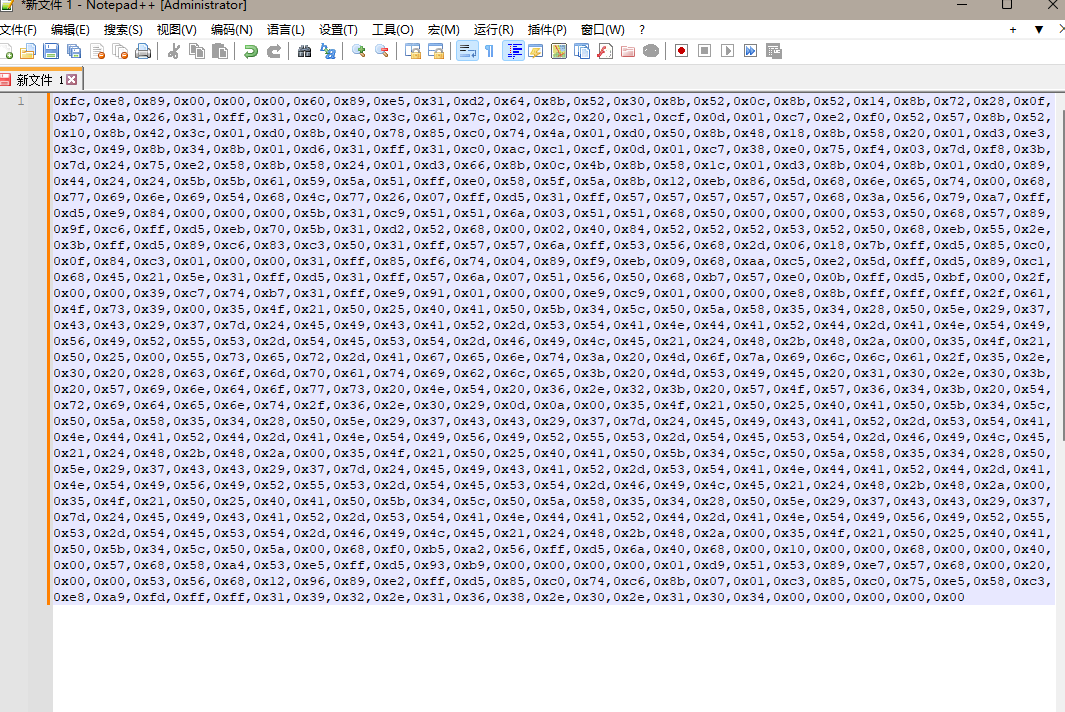1065x712 pixels.
Task: Toggle the Document Map panel
Action: click(x=559, y=51)
